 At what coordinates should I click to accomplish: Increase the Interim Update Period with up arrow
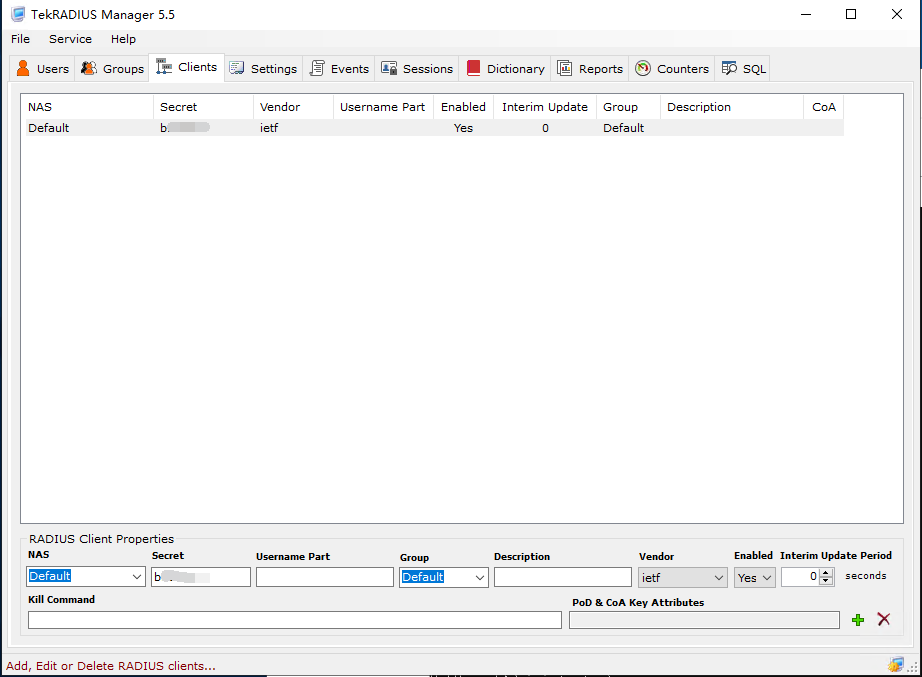(826, 573)
